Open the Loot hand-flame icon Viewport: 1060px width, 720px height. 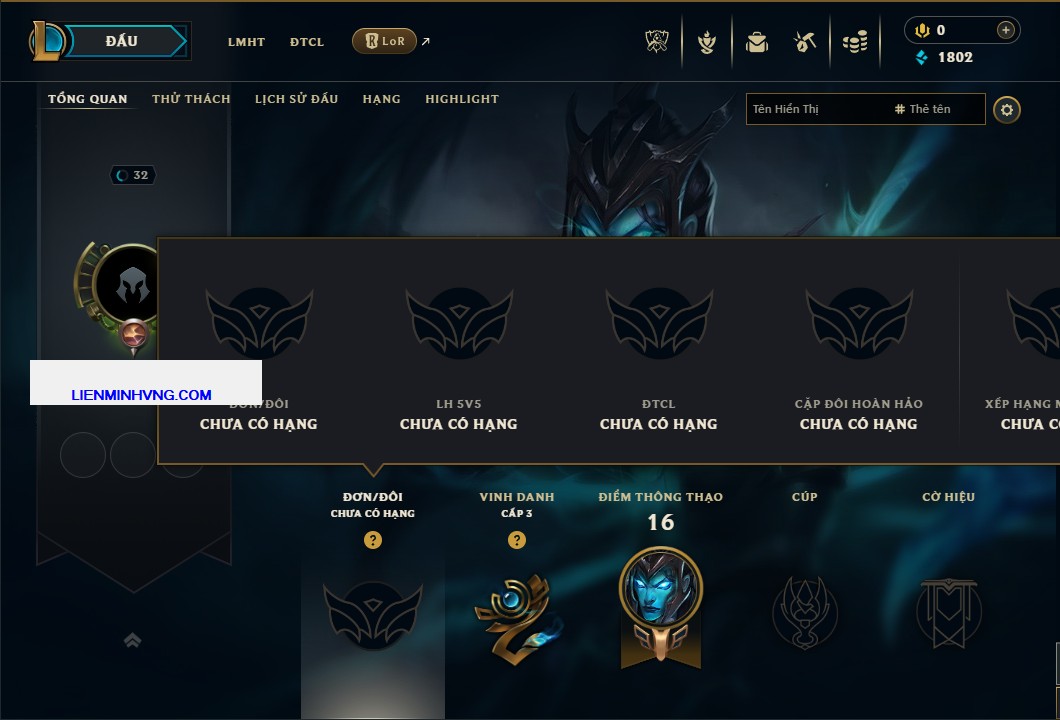click(x=707, y=42)
